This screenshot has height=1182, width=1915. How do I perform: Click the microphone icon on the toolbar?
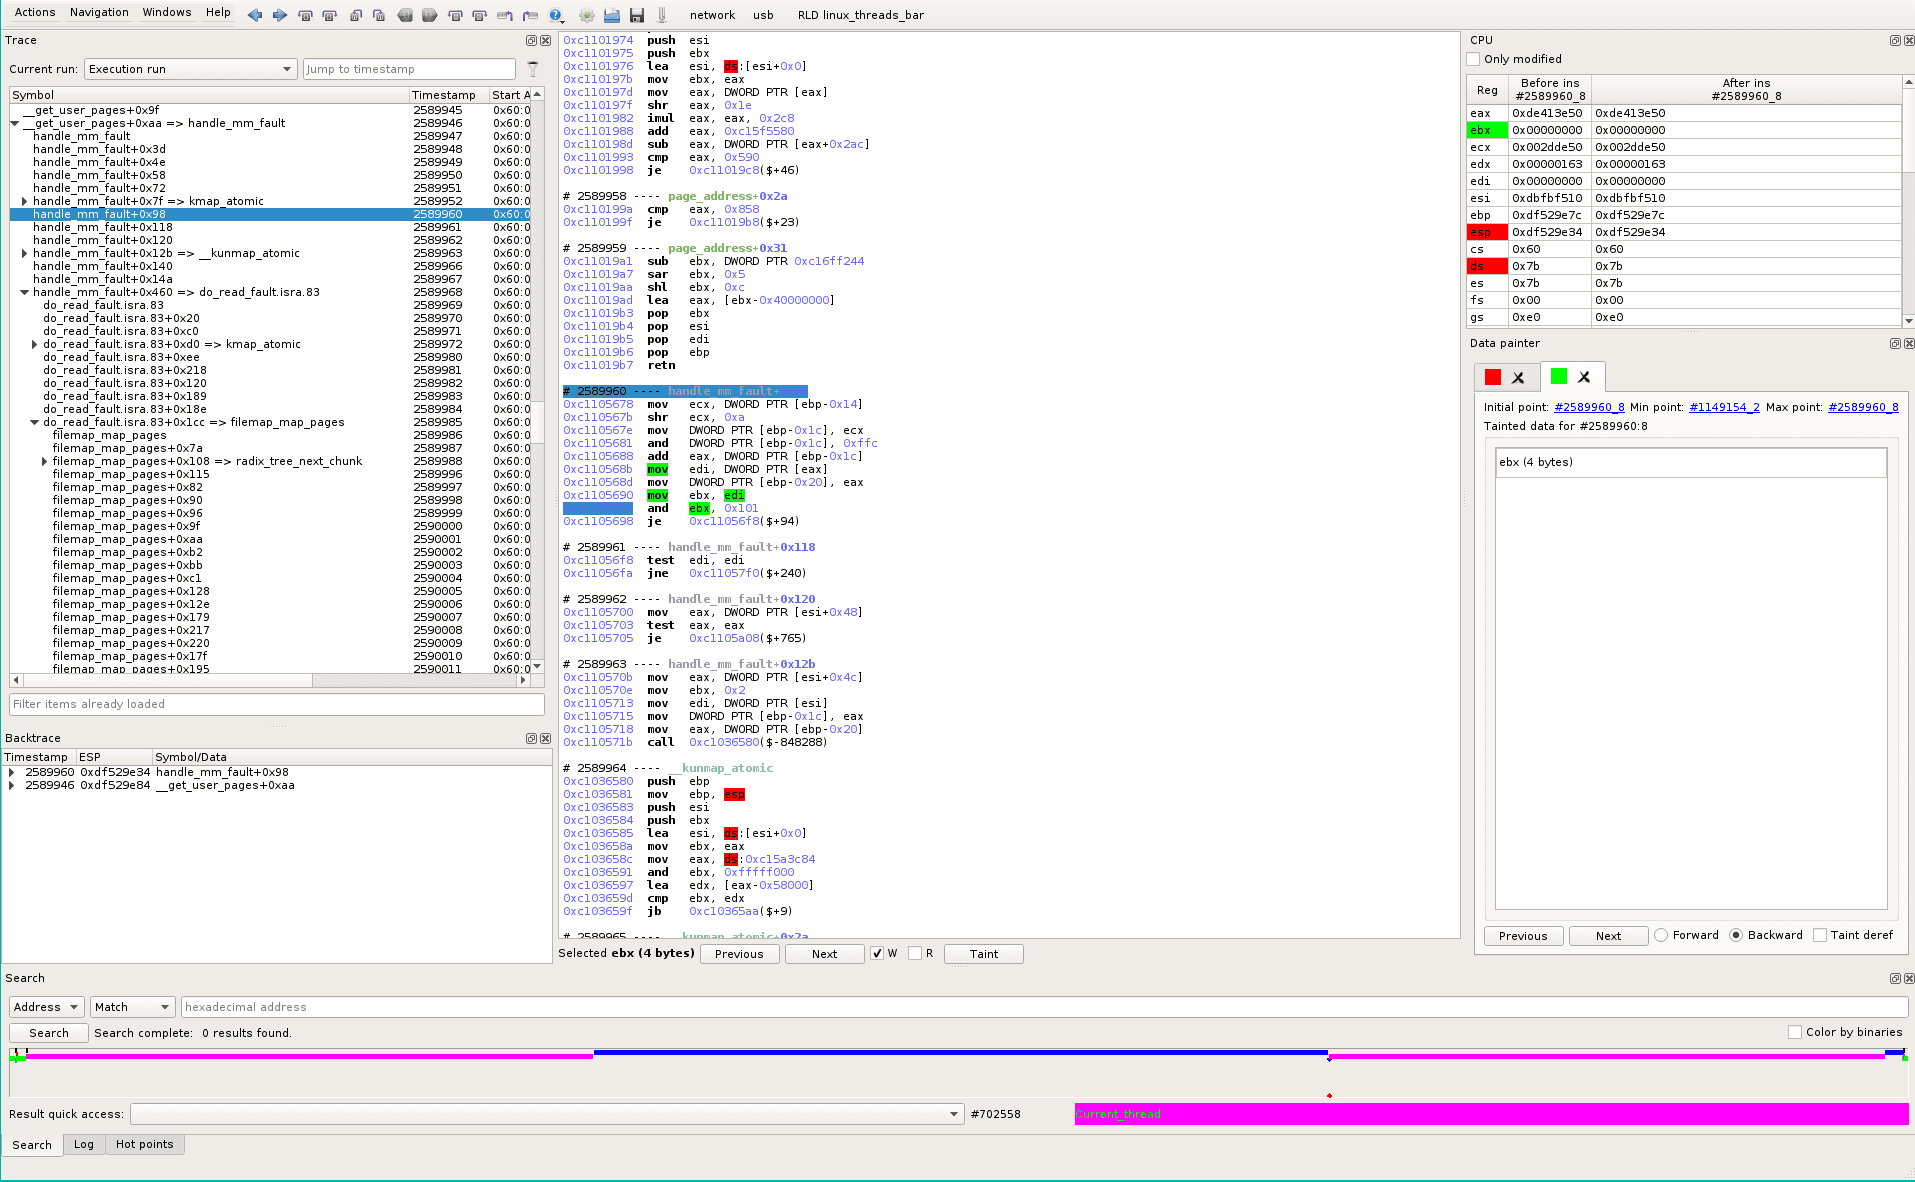[x=661, y=15]
